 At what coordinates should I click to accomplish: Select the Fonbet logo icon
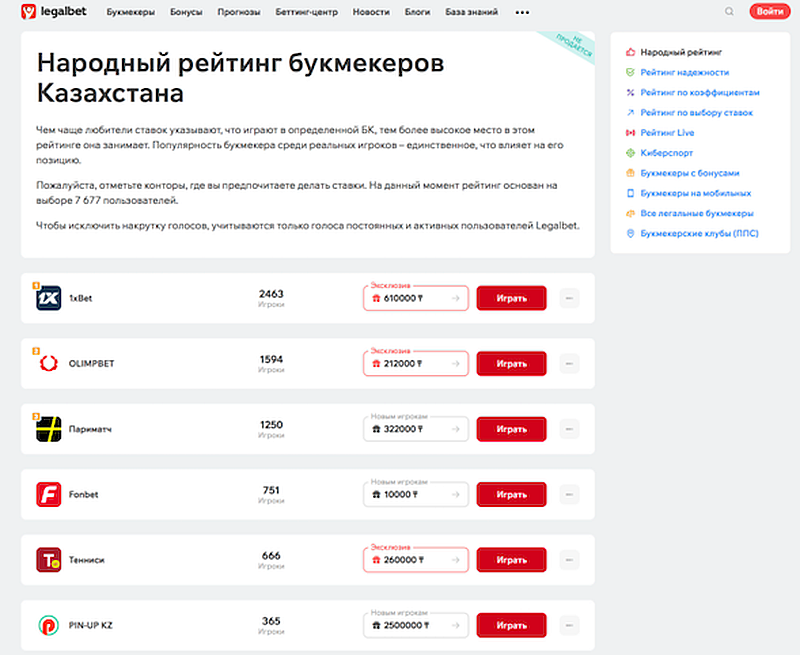[48, 494]
